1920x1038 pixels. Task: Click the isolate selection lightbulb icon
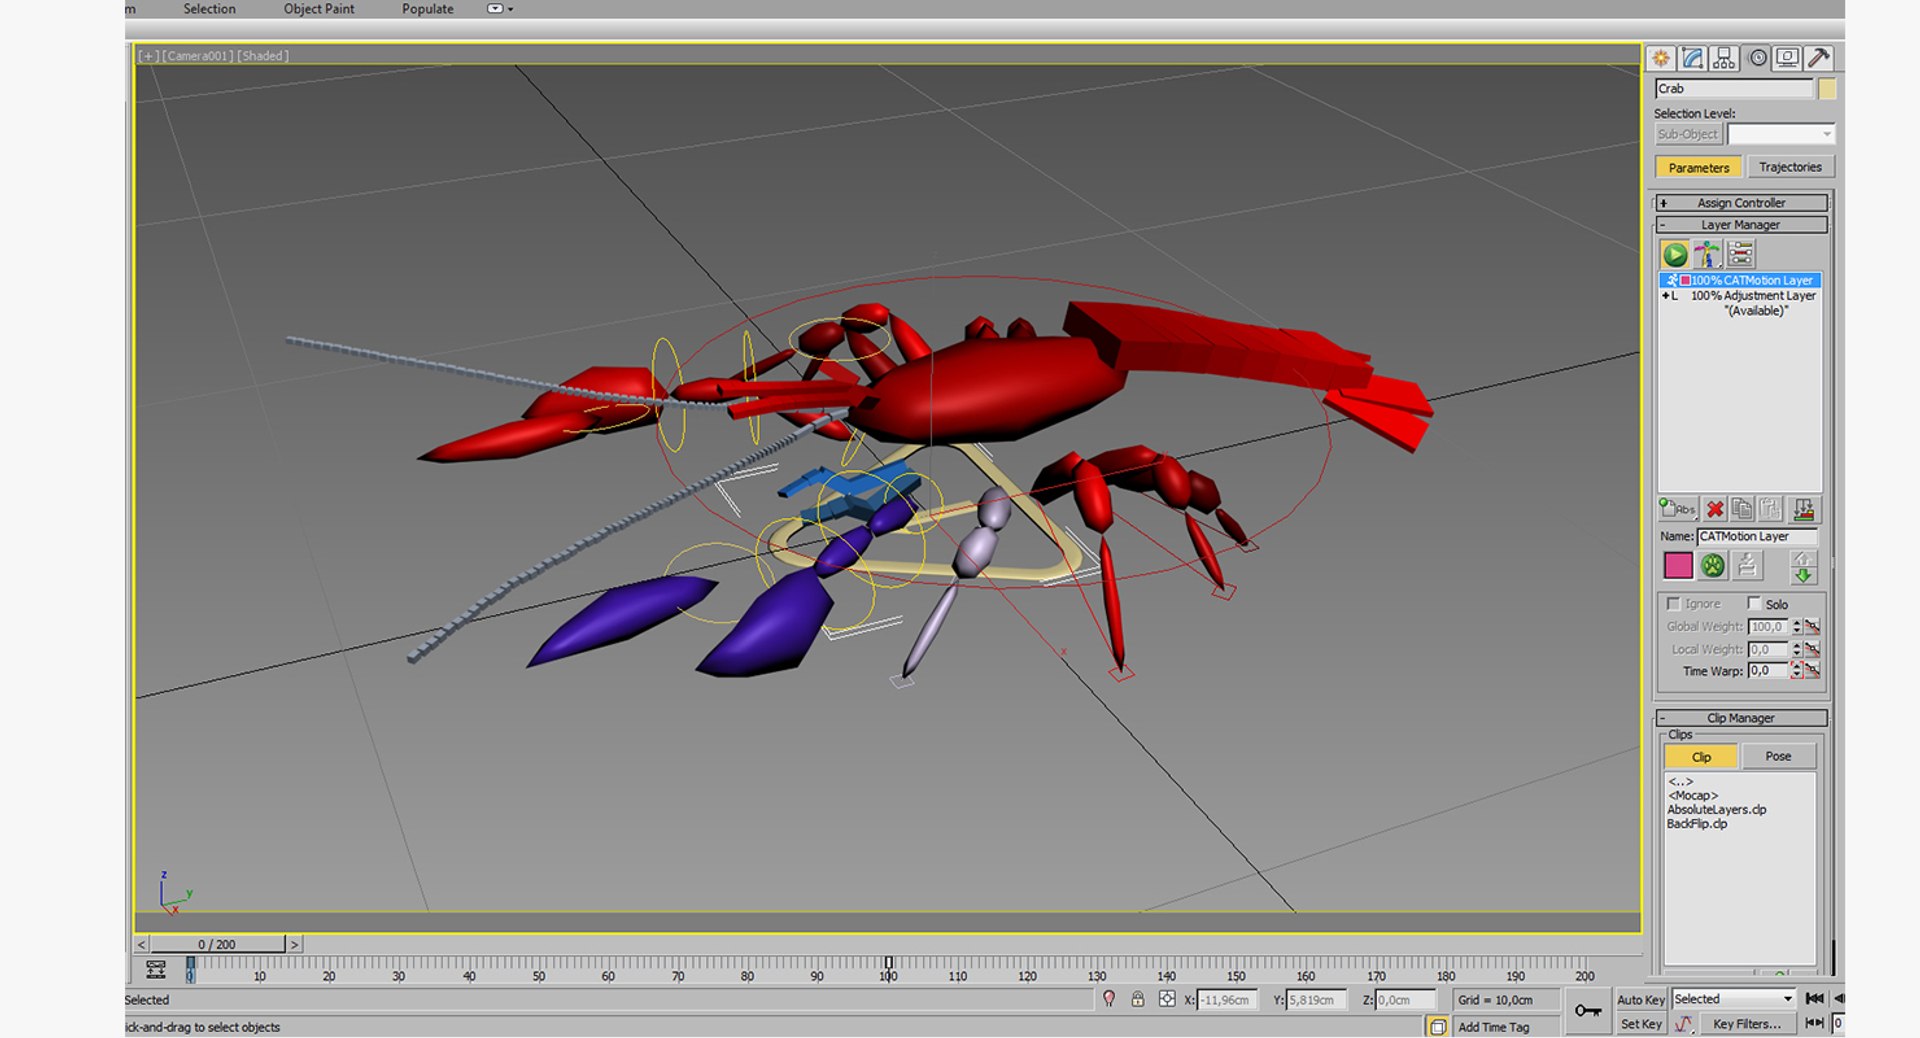click(x=1109, y=999)
